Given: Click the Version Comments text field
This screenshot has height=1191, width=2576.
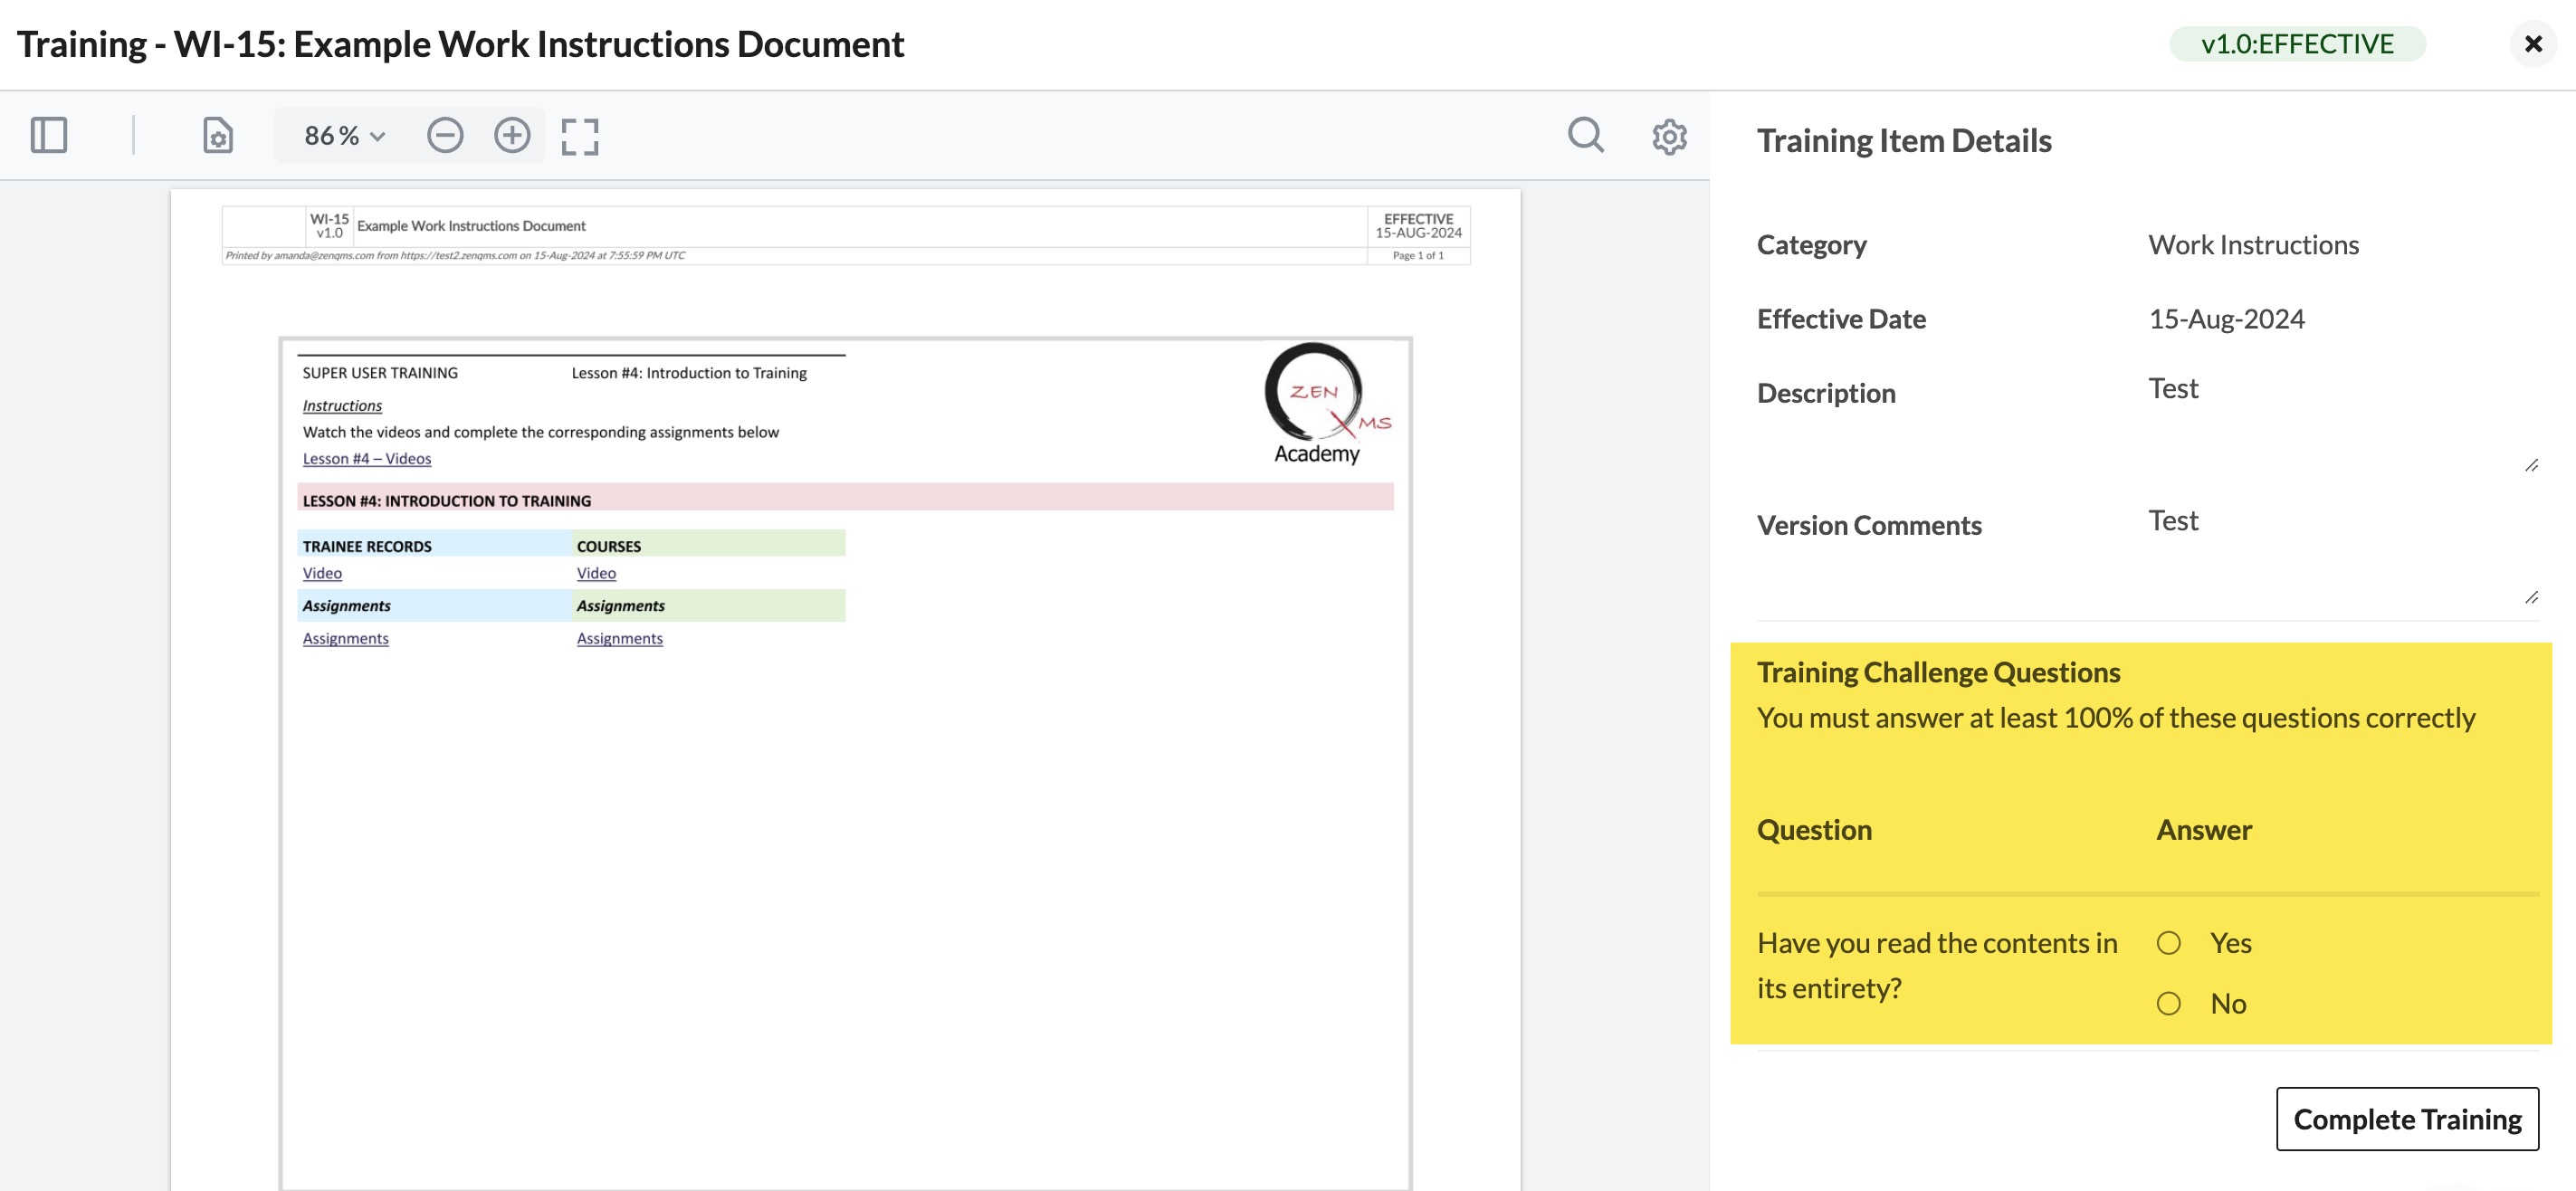Looking at the screenshot, I should [x=2340, y=553].
